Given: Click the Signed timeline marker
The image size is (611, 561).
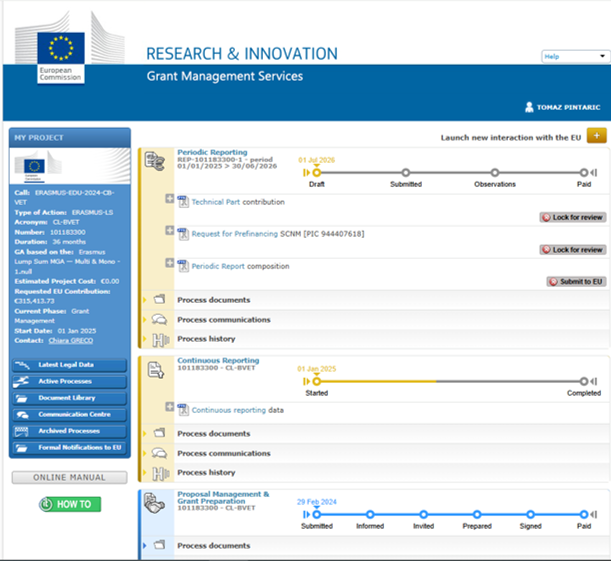Looking at the screenshot, I should click(530, 515).
